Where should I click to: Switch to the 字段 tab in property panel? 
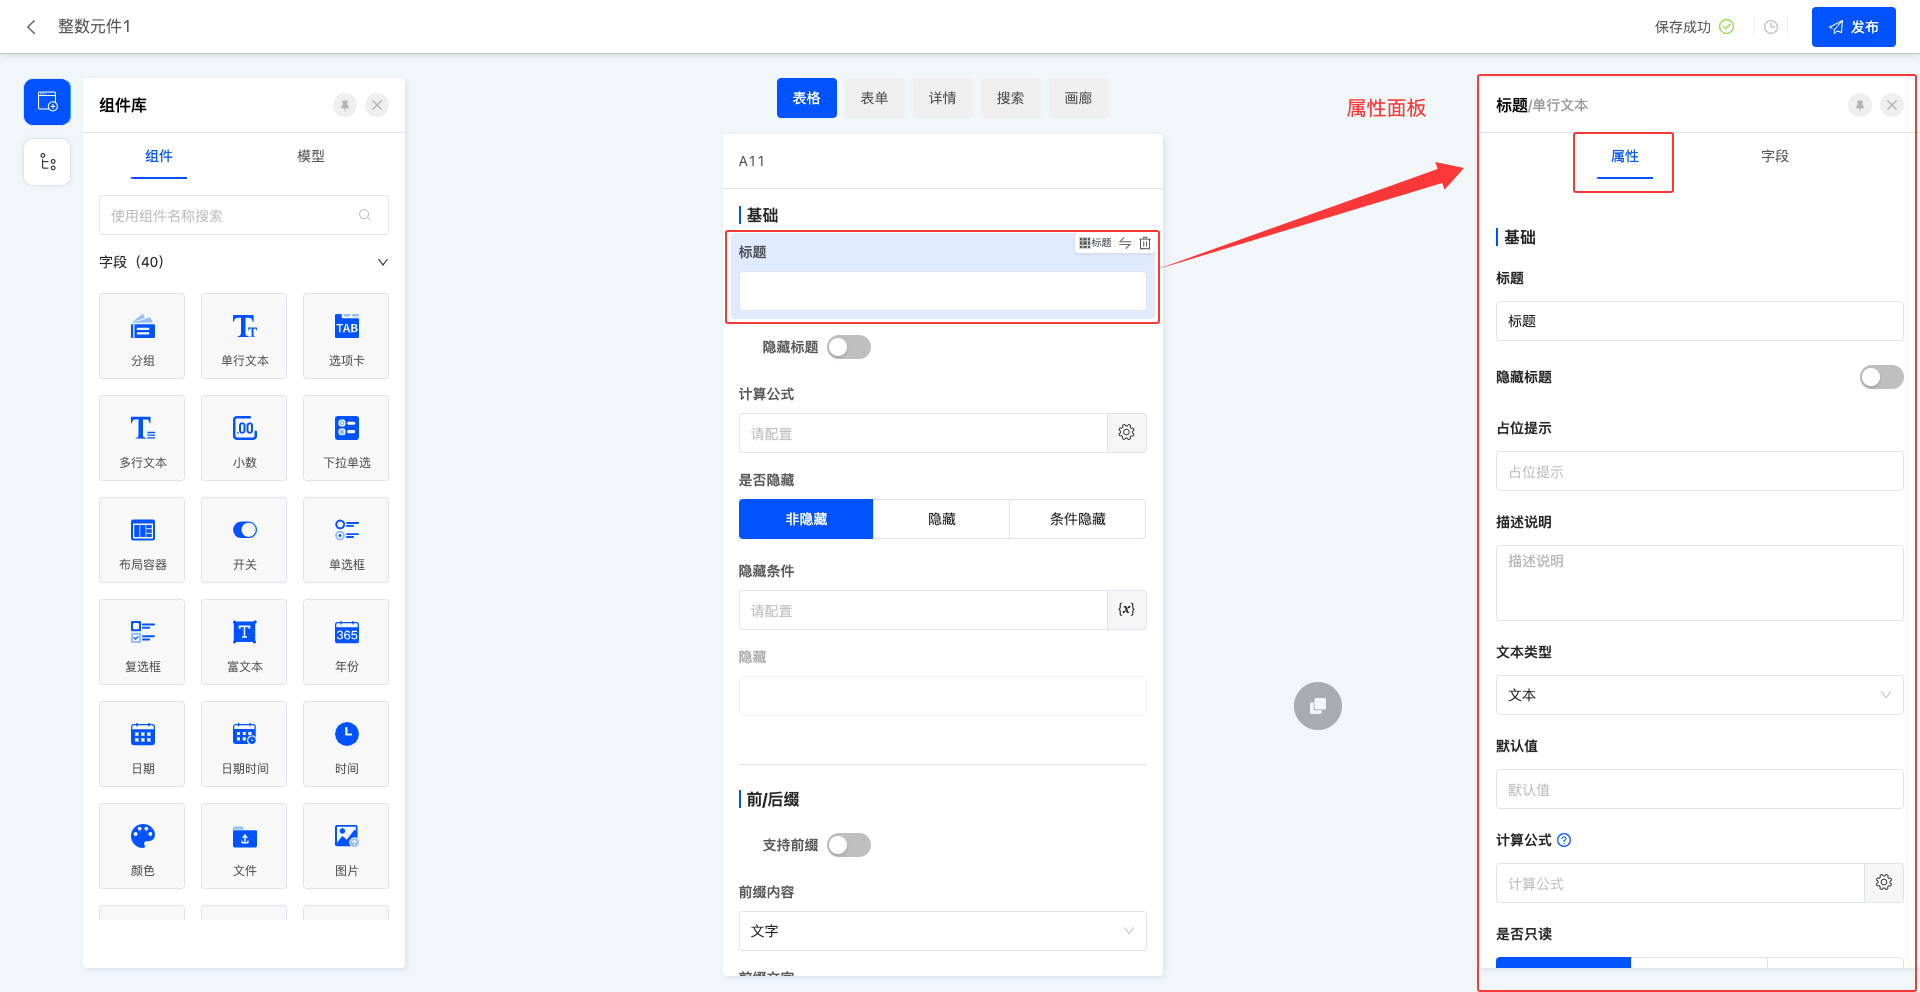click(1774, 156)
